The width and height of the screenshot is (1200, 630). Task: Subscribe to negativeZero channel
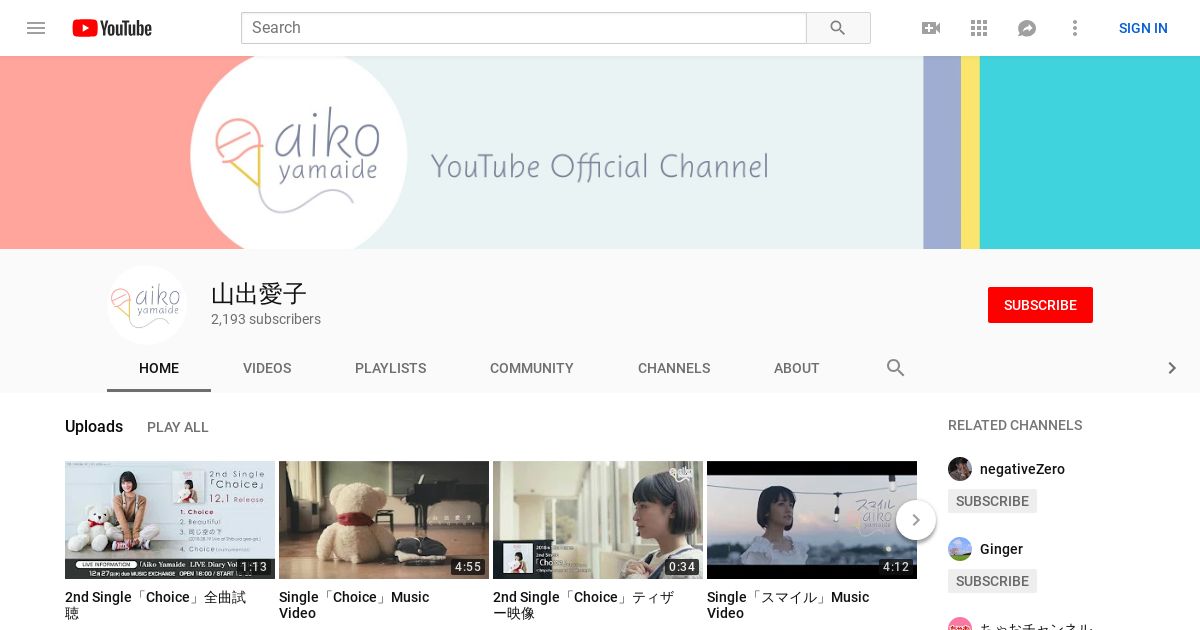click(992, 501)
